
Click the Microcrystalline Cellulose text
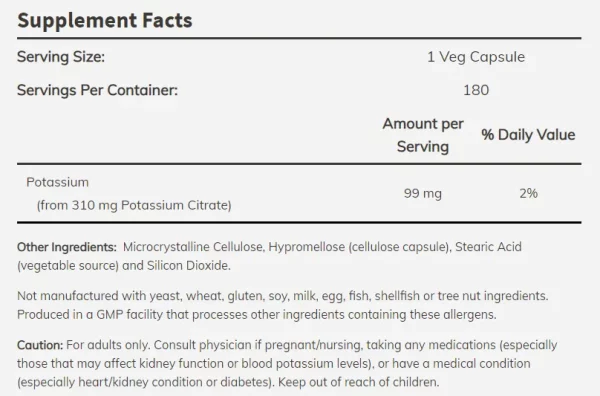[x=194, y=247]
